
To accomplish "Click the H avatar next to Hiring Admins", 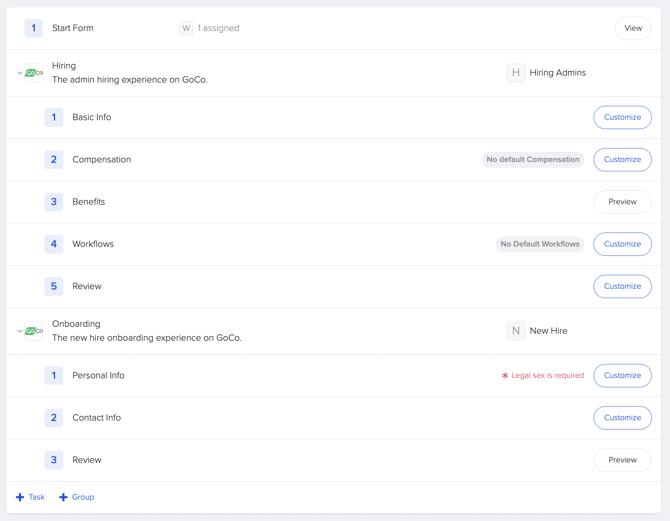I will click(516, 73).
